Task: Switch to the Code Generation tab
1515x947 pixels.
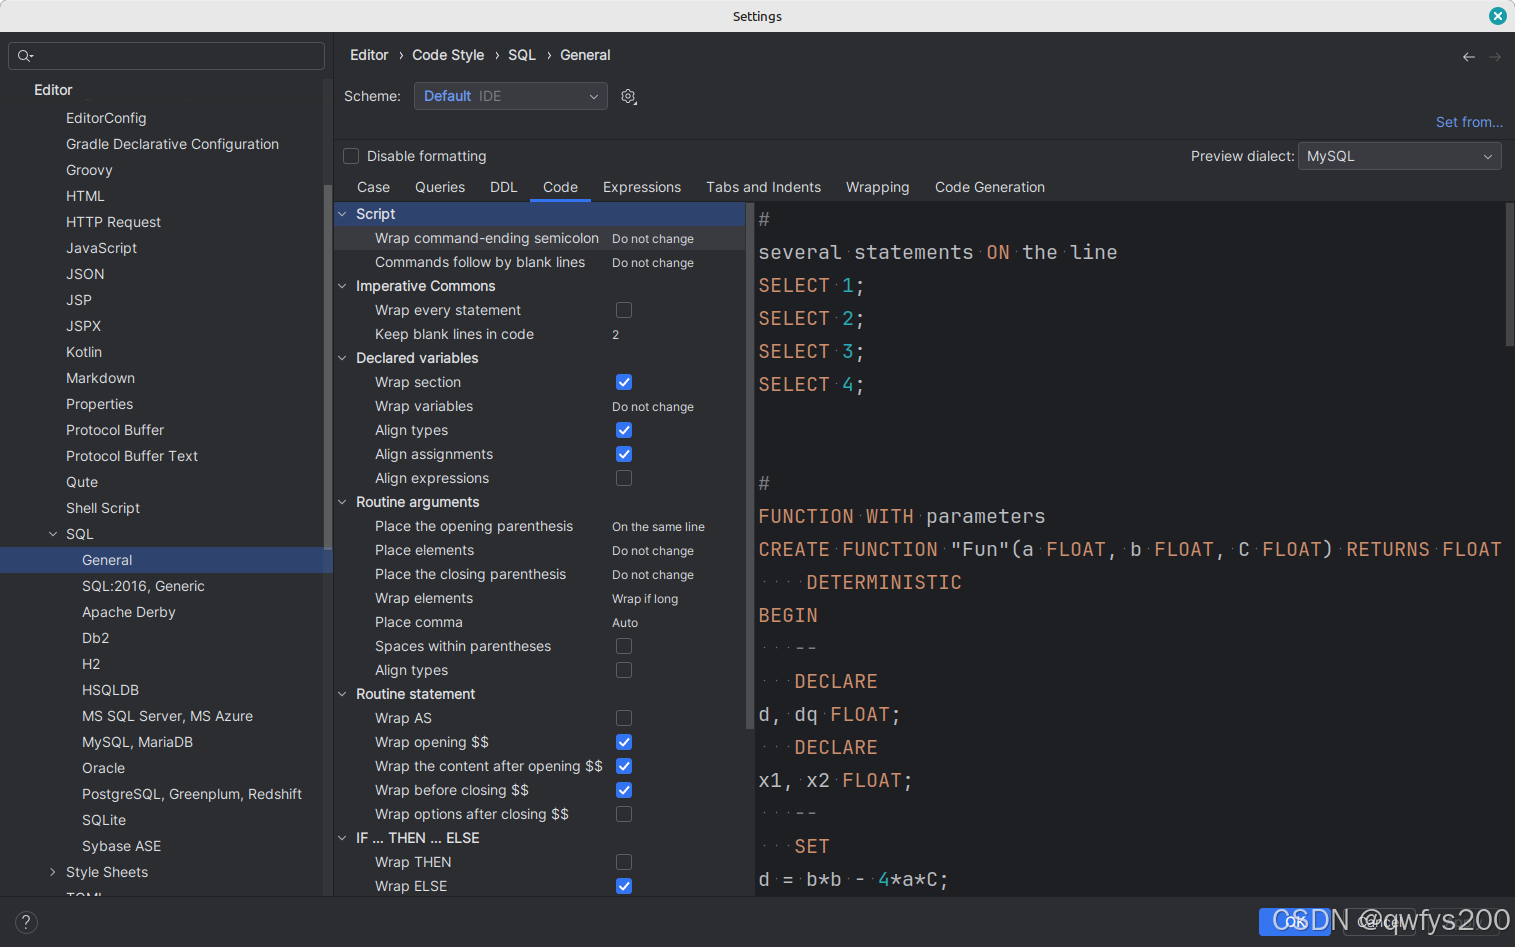Action: click(x=990, y=187)
